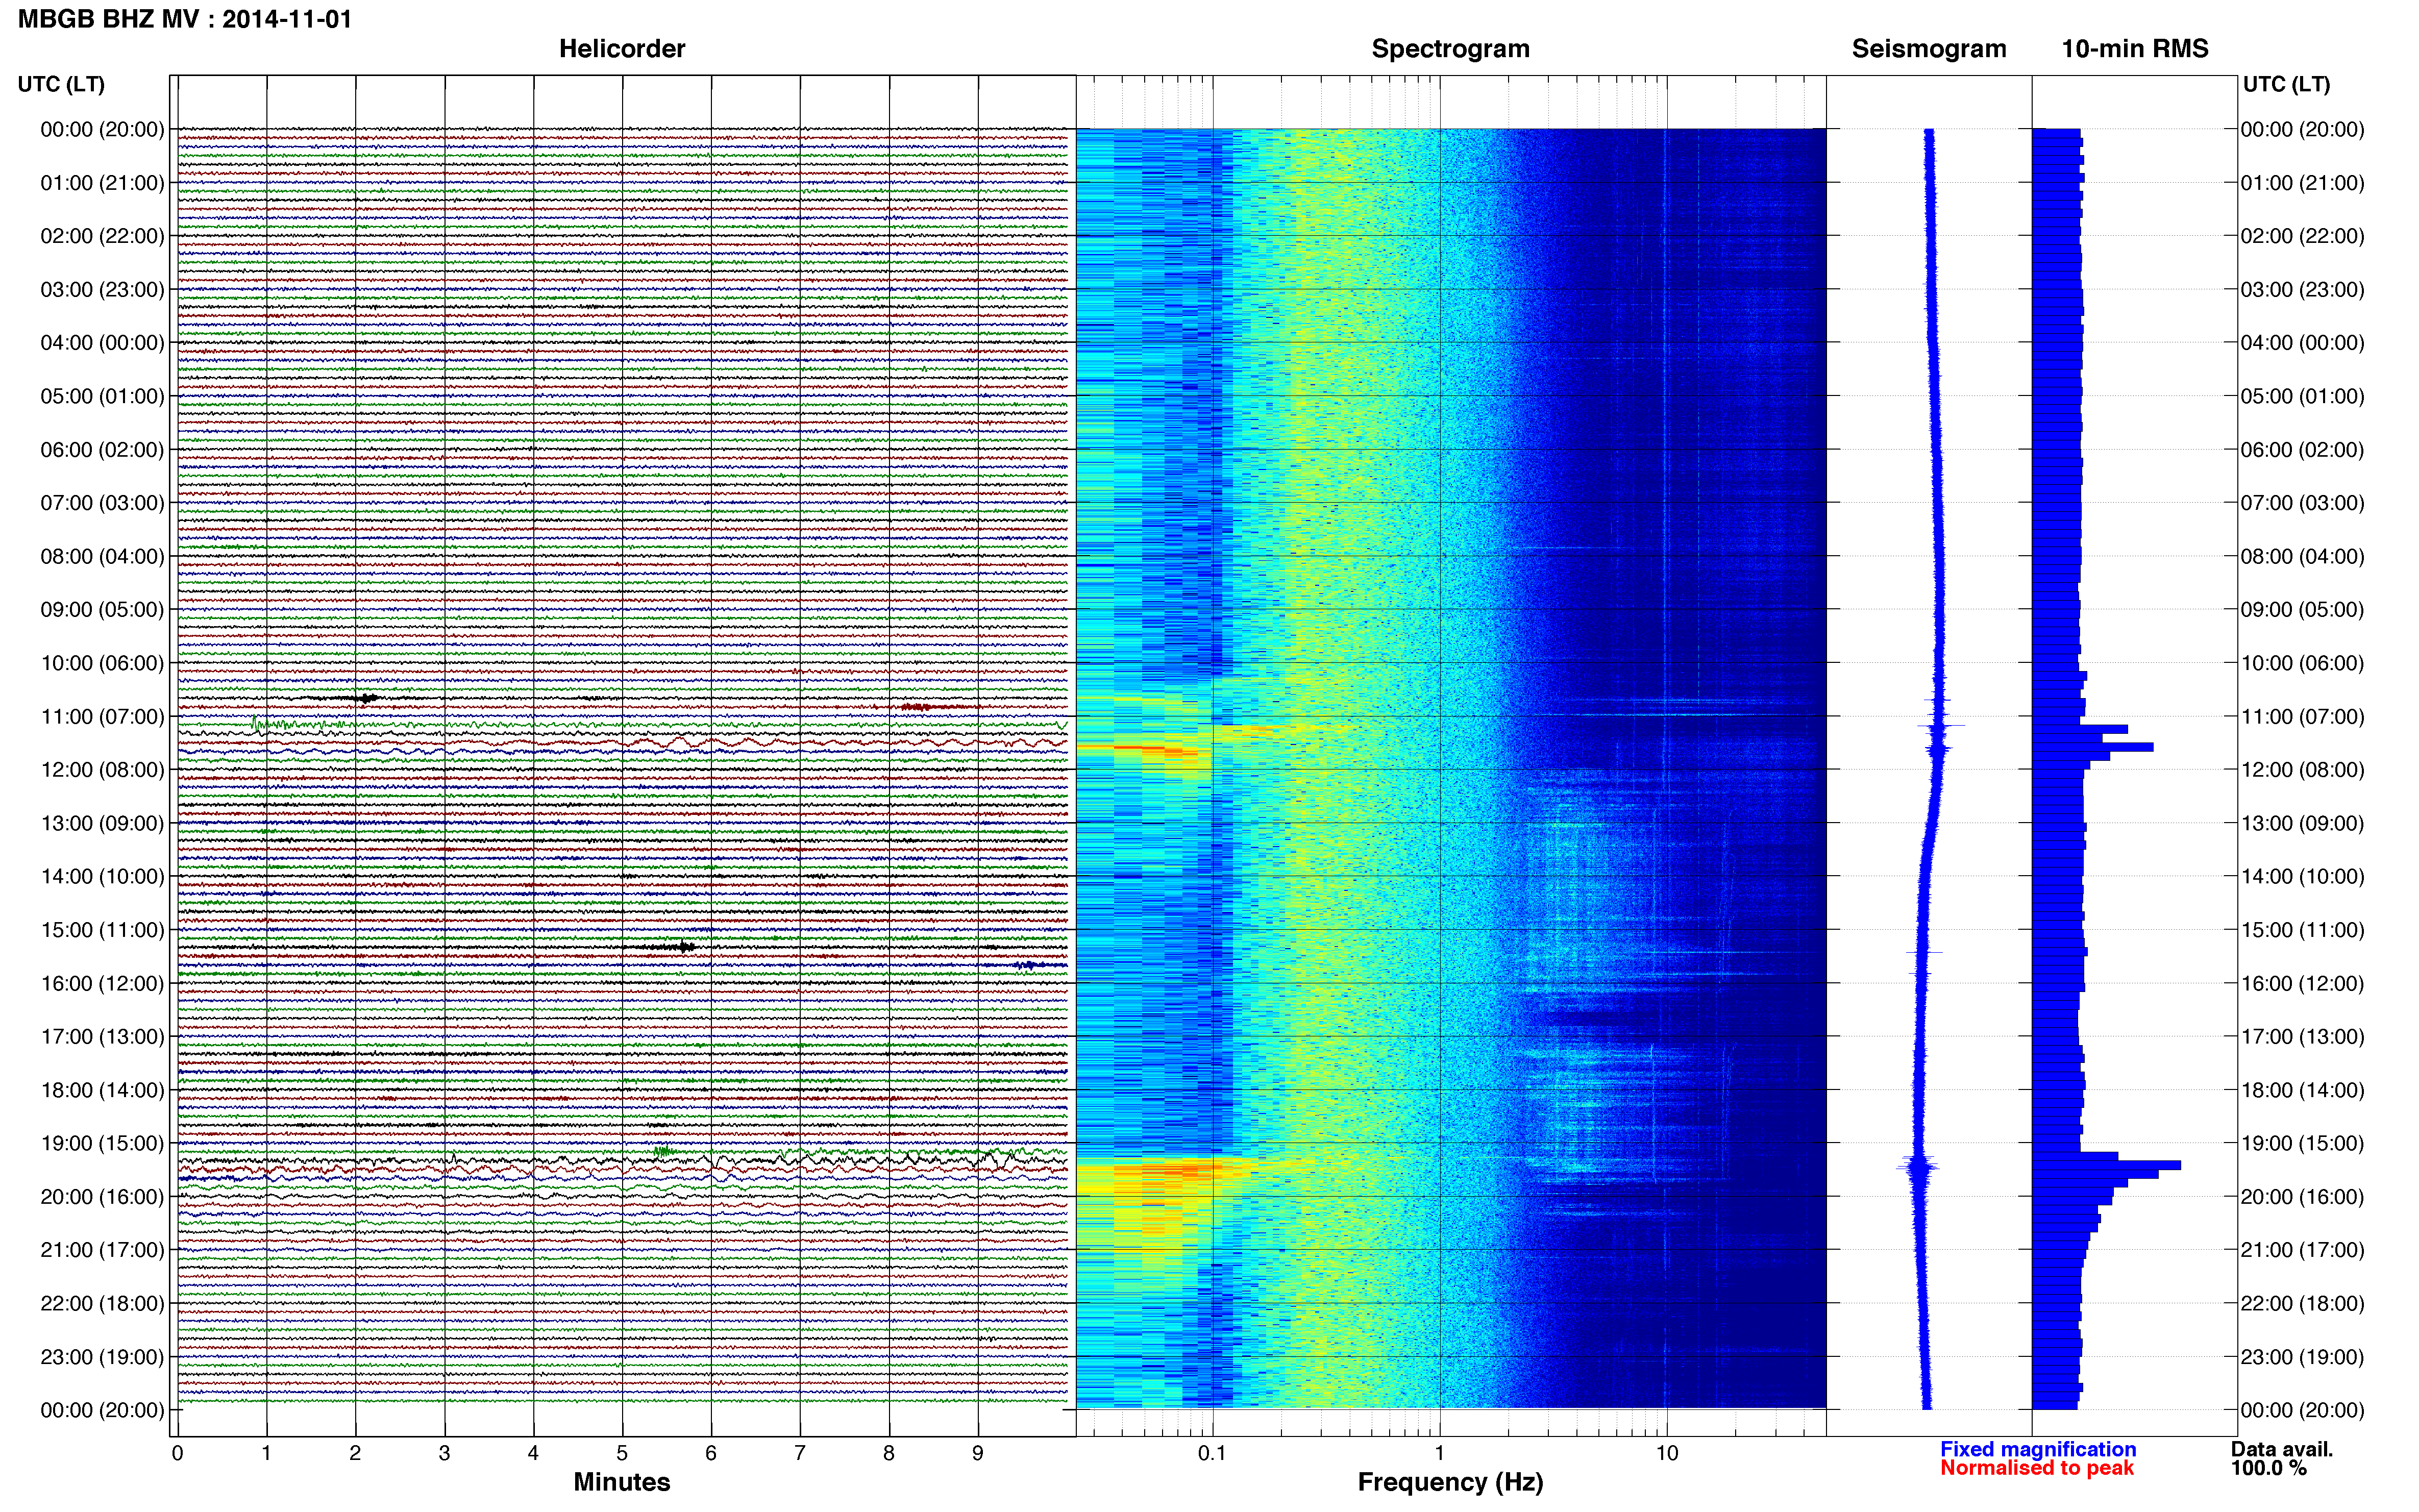This screenshot has height=1512, width=2419.
Task: Click Helicorder-side time label '01:00 (21:00)'
Action: (x=102, y=183)
